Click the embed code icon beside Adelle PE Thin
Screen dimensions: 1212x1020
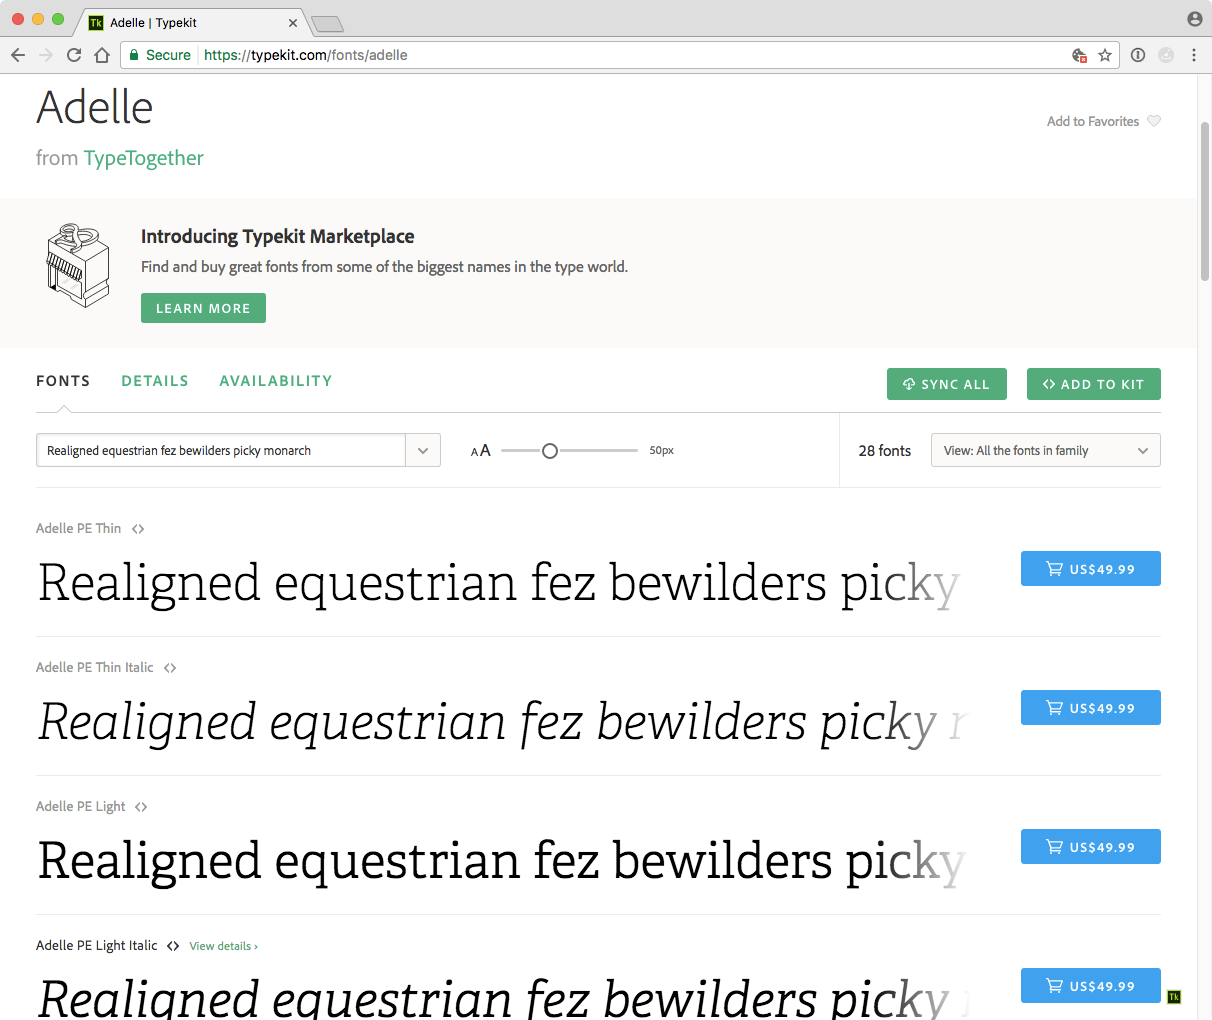click(x=138, y=529)
